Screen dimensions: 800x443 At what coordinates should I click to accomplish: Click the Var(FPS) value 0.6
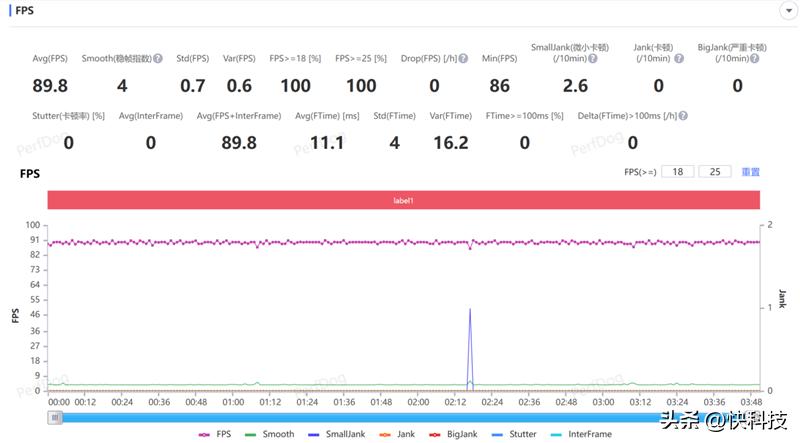click(x=239, y=86)
